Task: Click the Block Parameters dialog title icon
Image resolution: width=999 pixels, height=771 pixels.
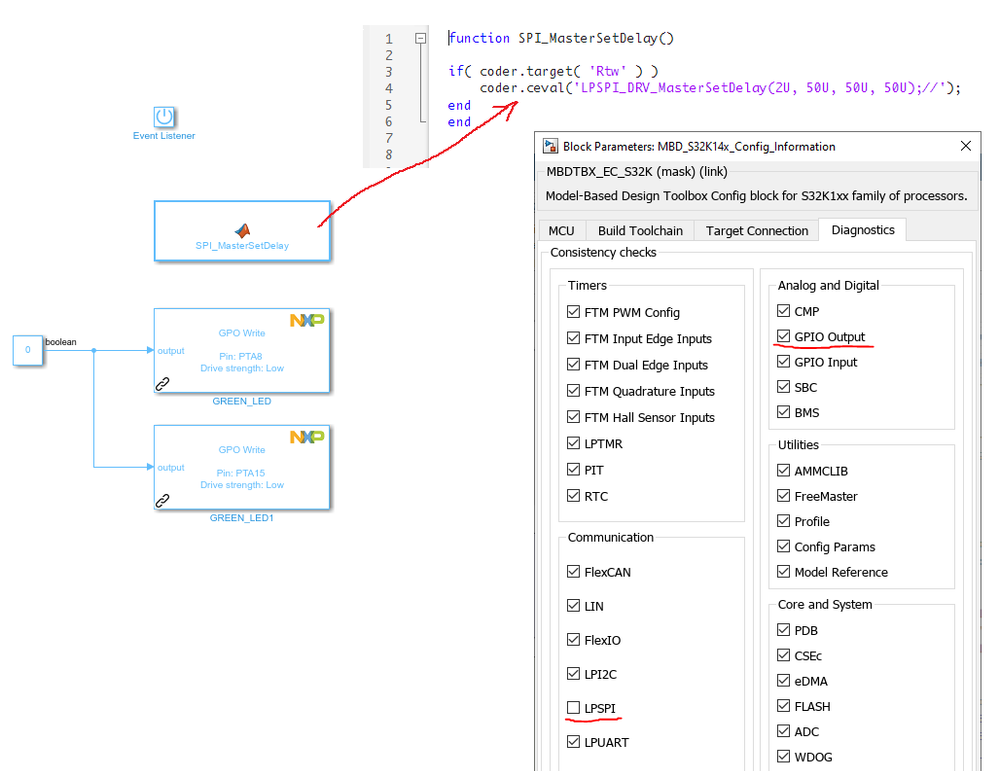Action: click(x=550, y=146)
